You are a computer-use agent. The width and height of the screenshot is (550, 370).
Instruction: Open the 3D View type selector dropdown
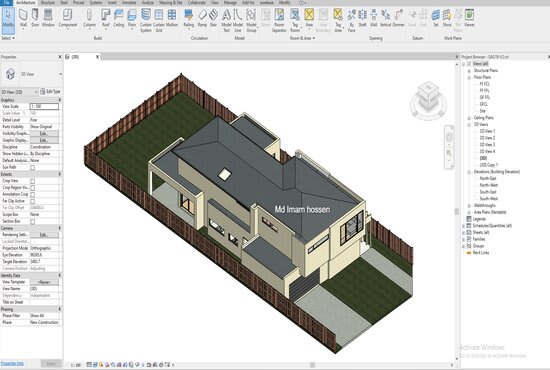click(x=60, y=74)
